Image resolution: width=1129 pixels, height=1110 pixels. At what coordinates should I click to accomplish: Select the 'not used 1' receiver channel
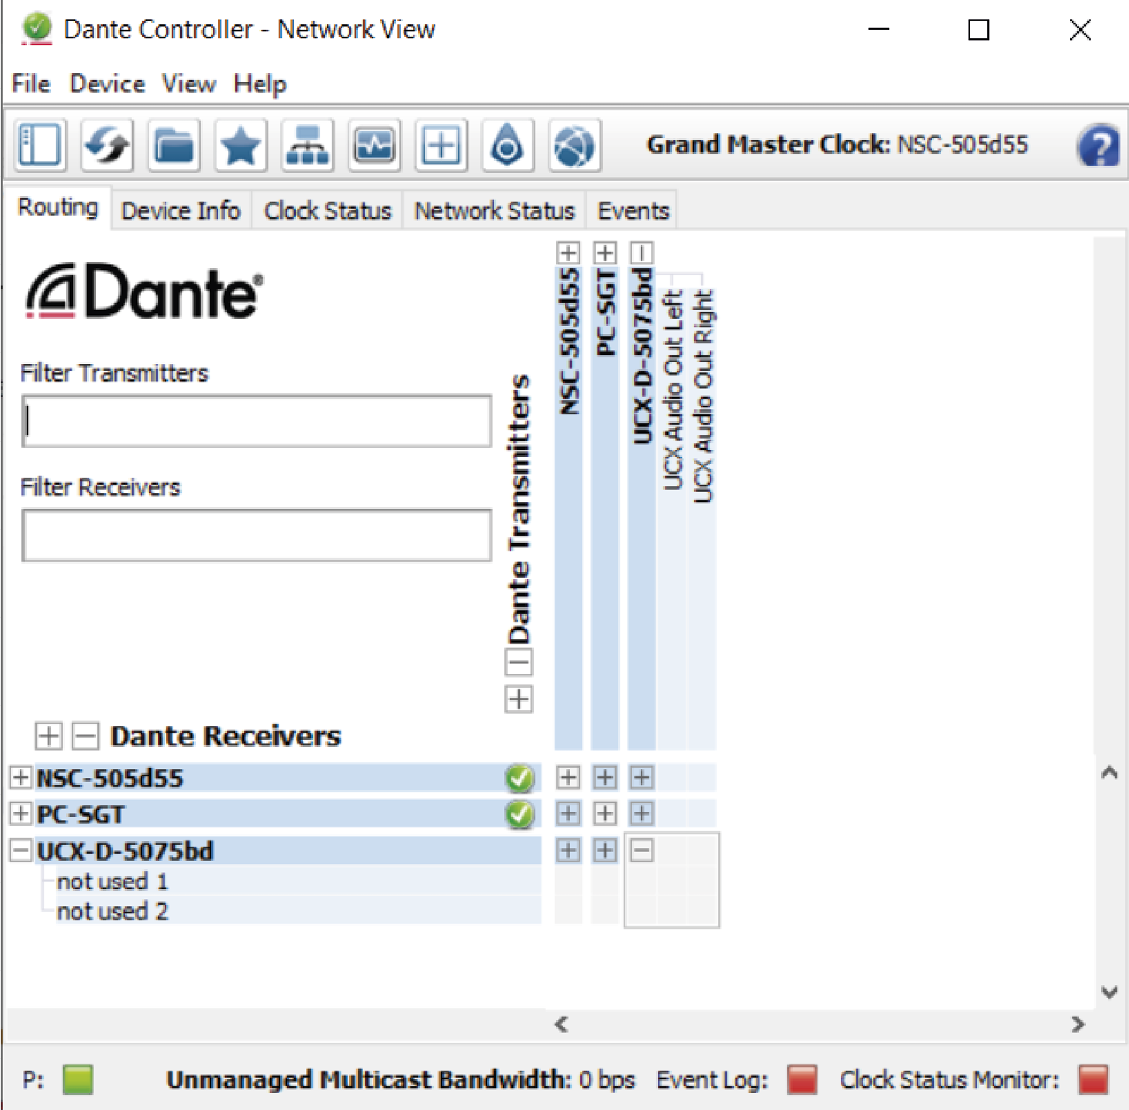pos(112,881)
